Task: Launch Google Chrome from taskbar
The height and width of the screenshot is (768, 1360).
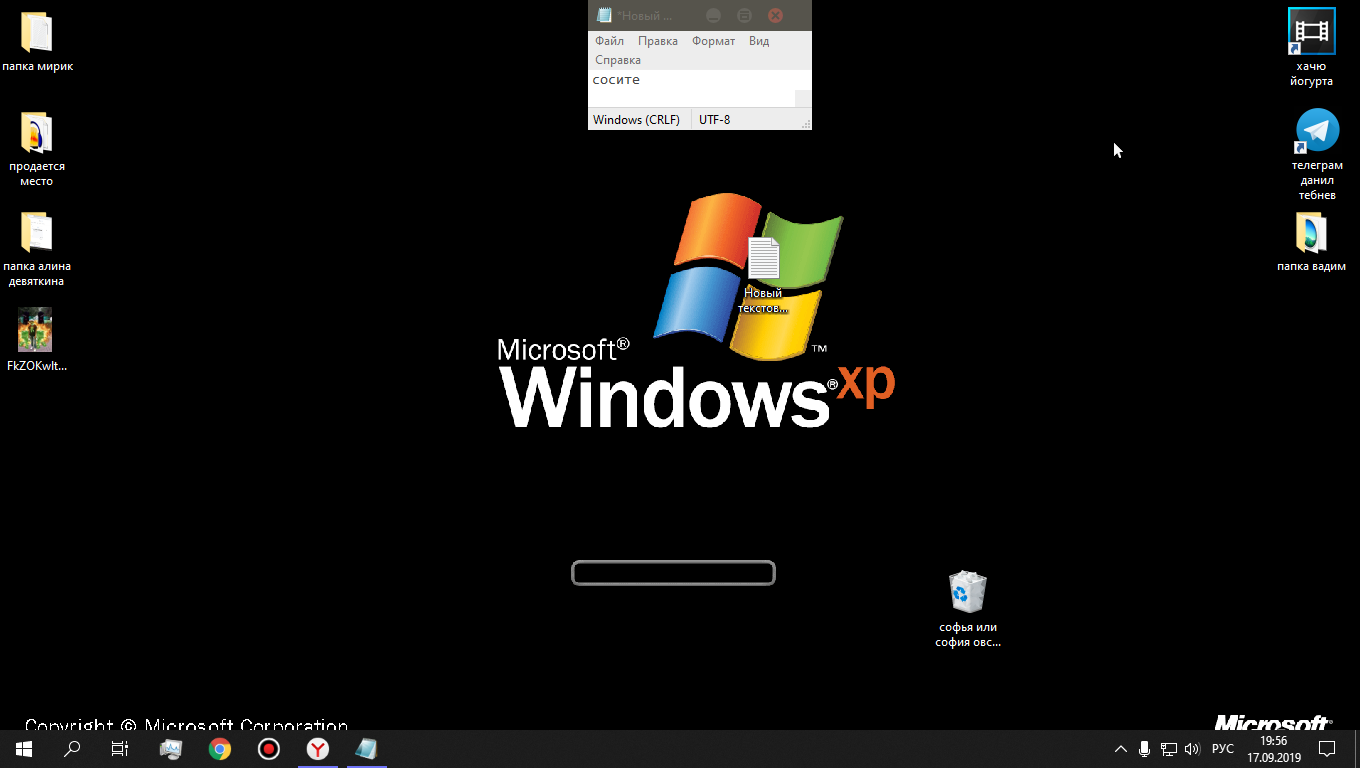Action: (x=220, y=748)
